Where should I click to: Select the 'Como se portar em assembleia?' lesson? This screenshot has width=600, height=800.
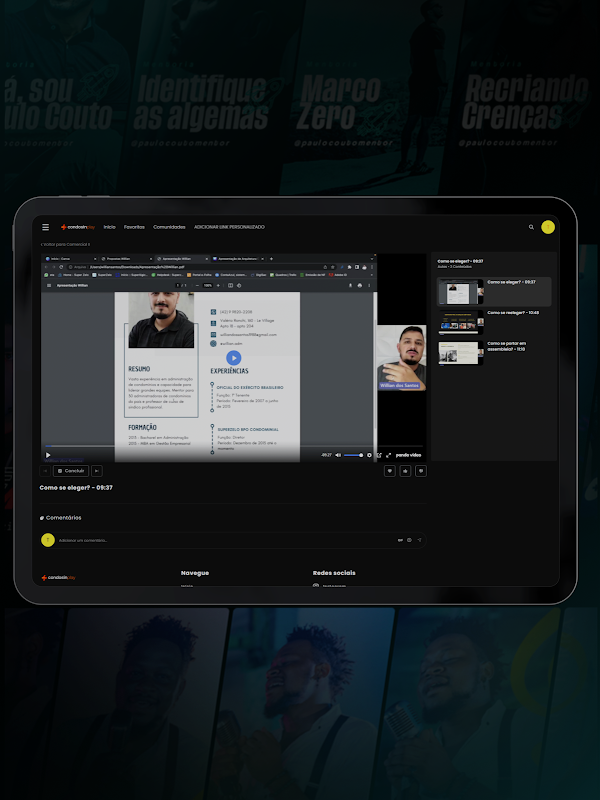(494, 353)
